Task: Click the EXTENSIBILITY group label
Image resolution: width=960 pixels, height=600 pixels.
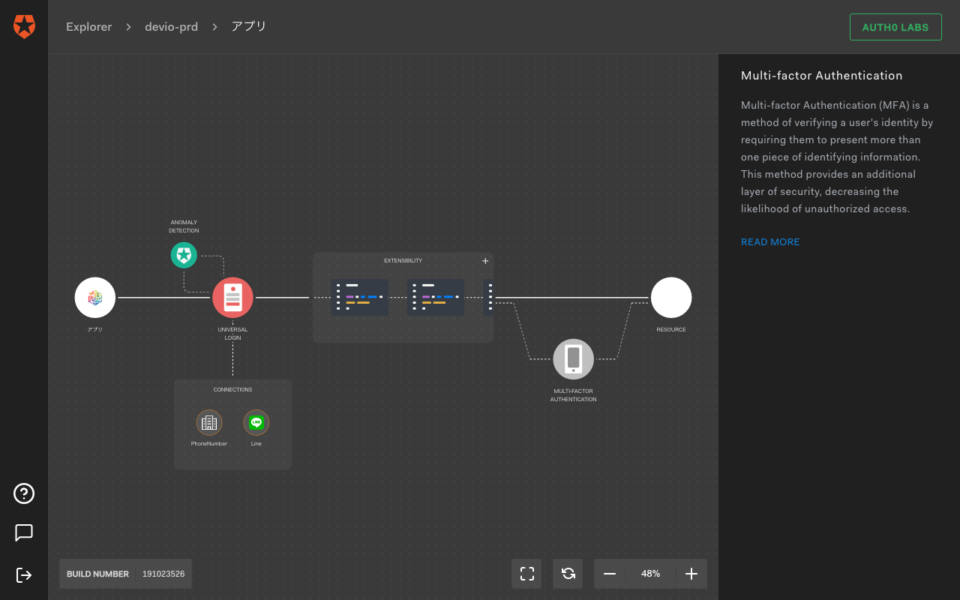Action: pos(403,261)
